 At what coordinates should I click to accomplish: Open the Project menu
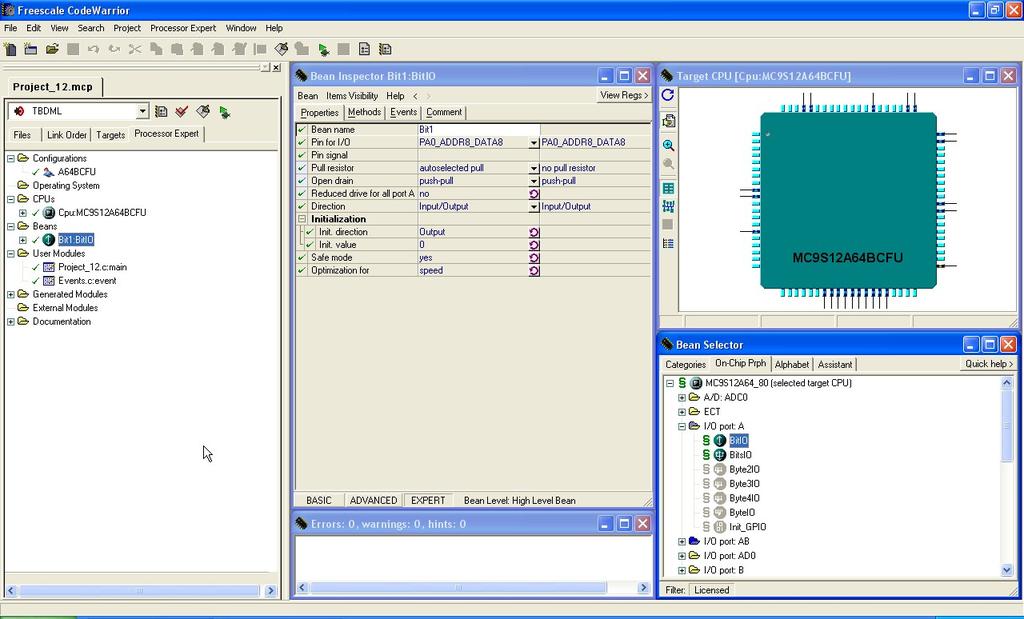coord(127,28)
